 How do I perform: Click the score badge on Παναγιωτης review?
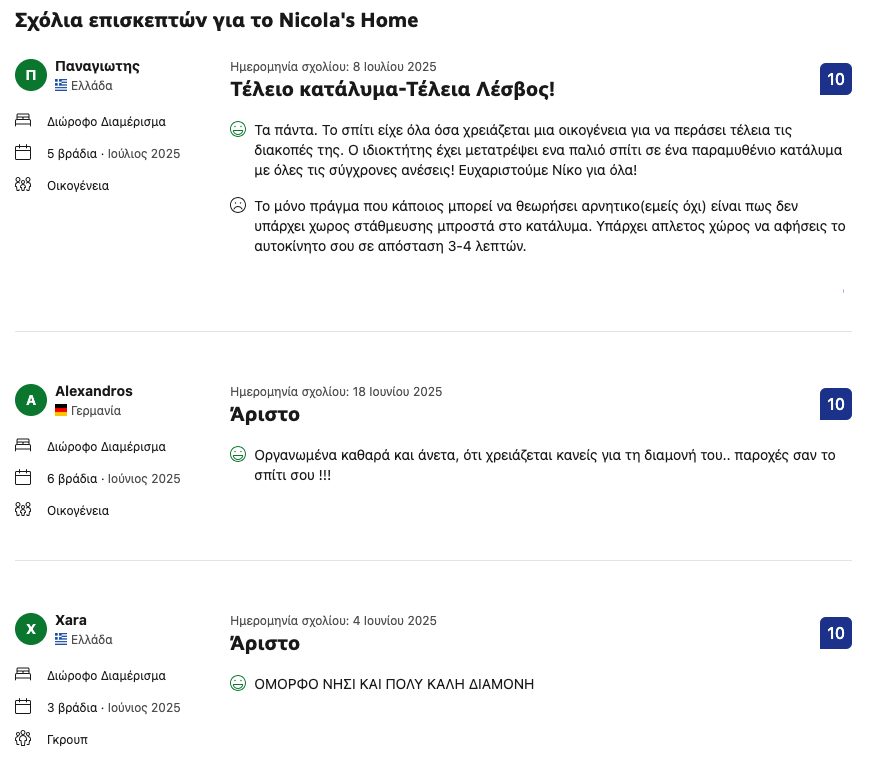835,79
